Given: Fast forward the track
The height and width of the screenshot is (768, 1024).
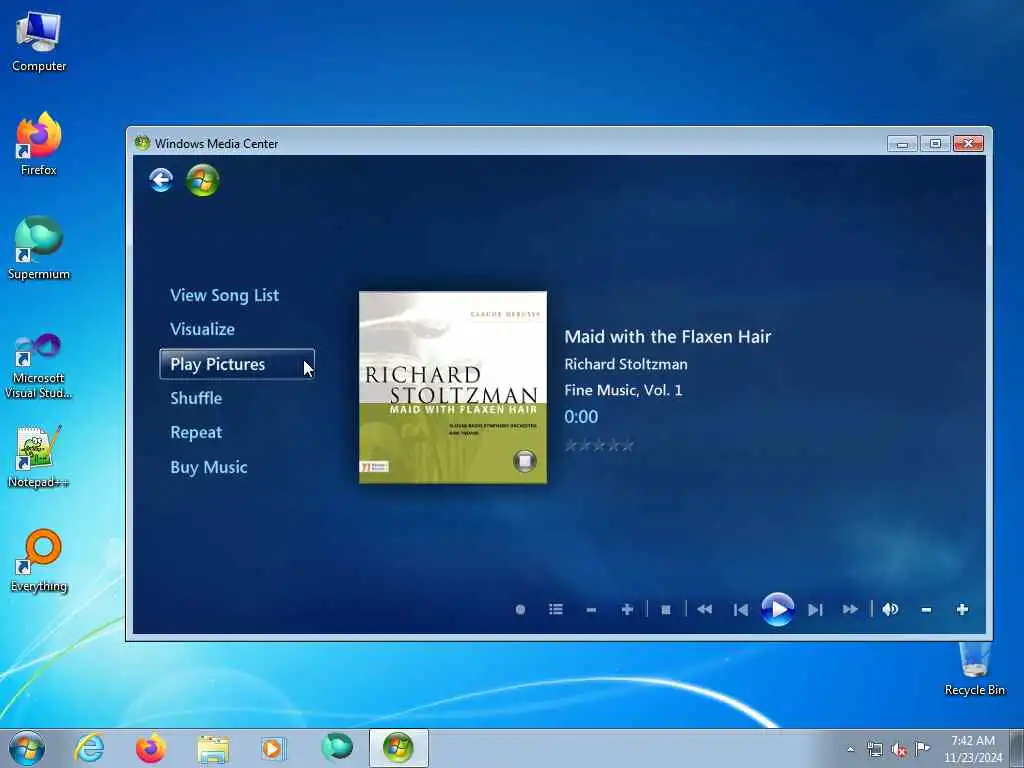Looking at the screenshot, I should [x=850, y=609].
